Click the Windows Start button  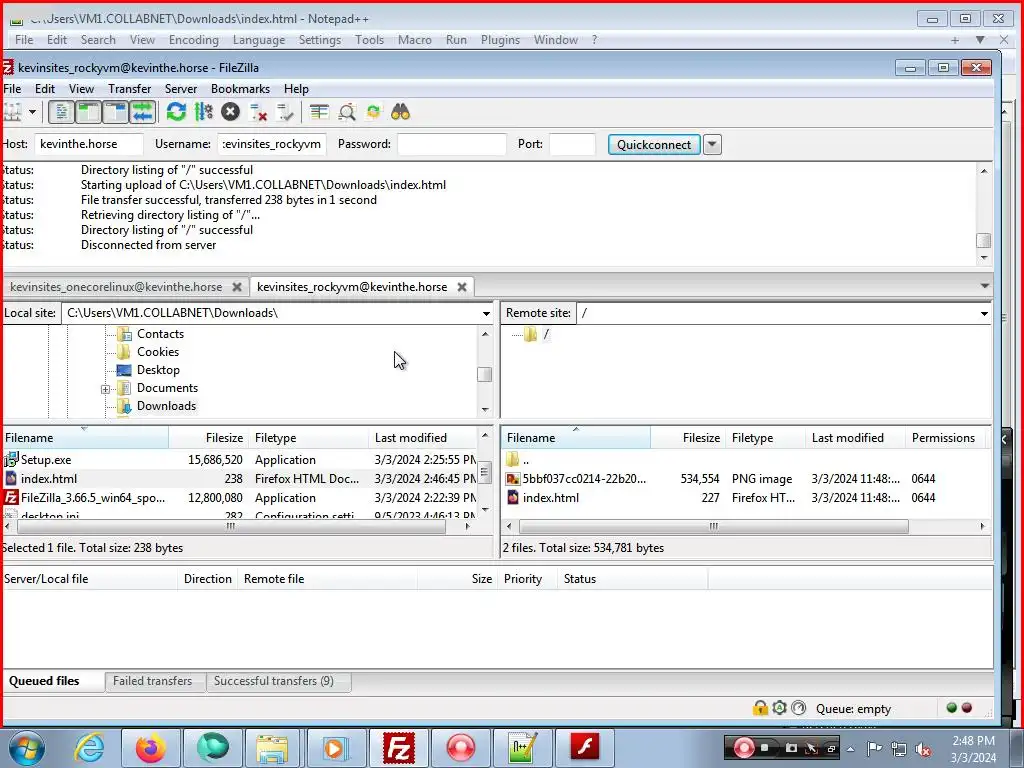(27, 748)
